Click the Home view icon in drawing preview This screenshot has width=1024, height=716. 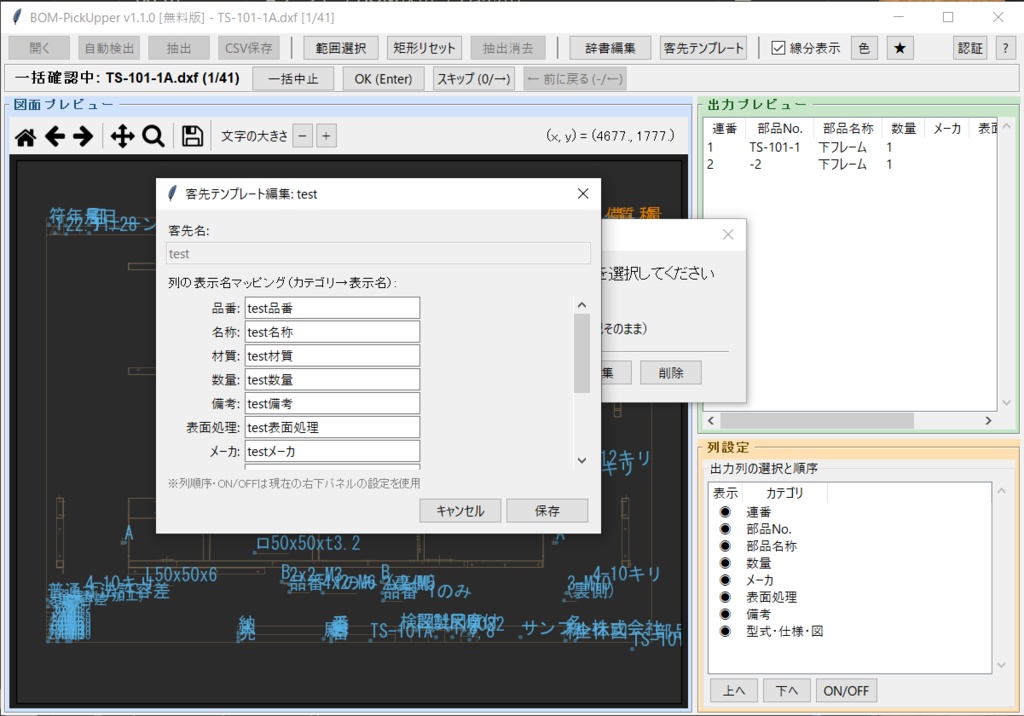point(26,137)
